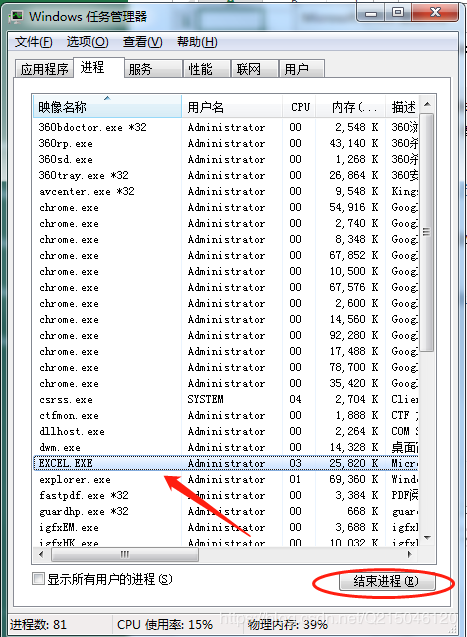This screenshot has height=637, width=467.
Task: Select the EXCEL.EXE process row
Action: click(226, 463)
